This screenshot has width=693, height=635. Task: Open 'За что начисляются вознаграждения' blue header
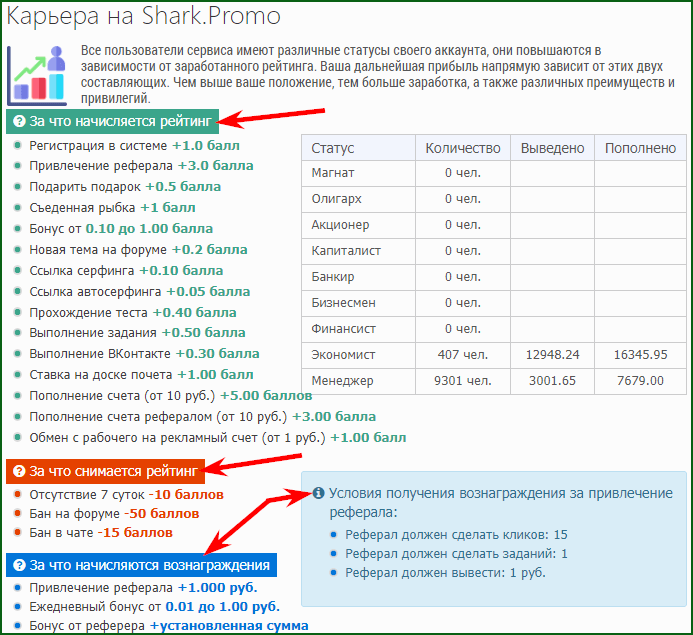tap(141, 565)
